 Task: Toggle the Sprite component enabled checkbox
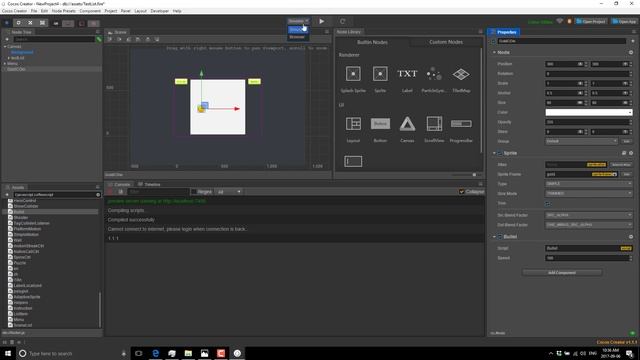(x=500, y=153)
